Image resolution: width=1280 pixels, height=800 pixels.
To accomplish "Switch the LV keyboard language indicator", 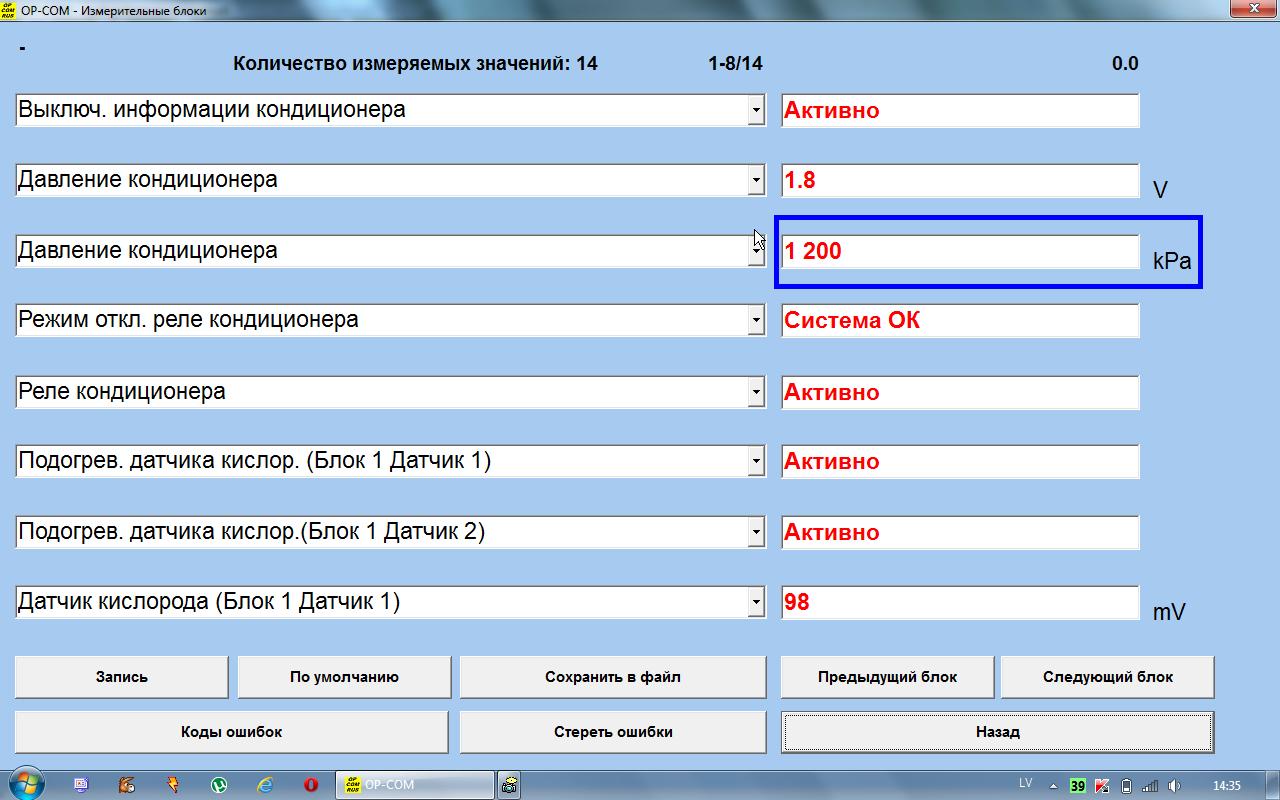I will tap(1026, 783).
